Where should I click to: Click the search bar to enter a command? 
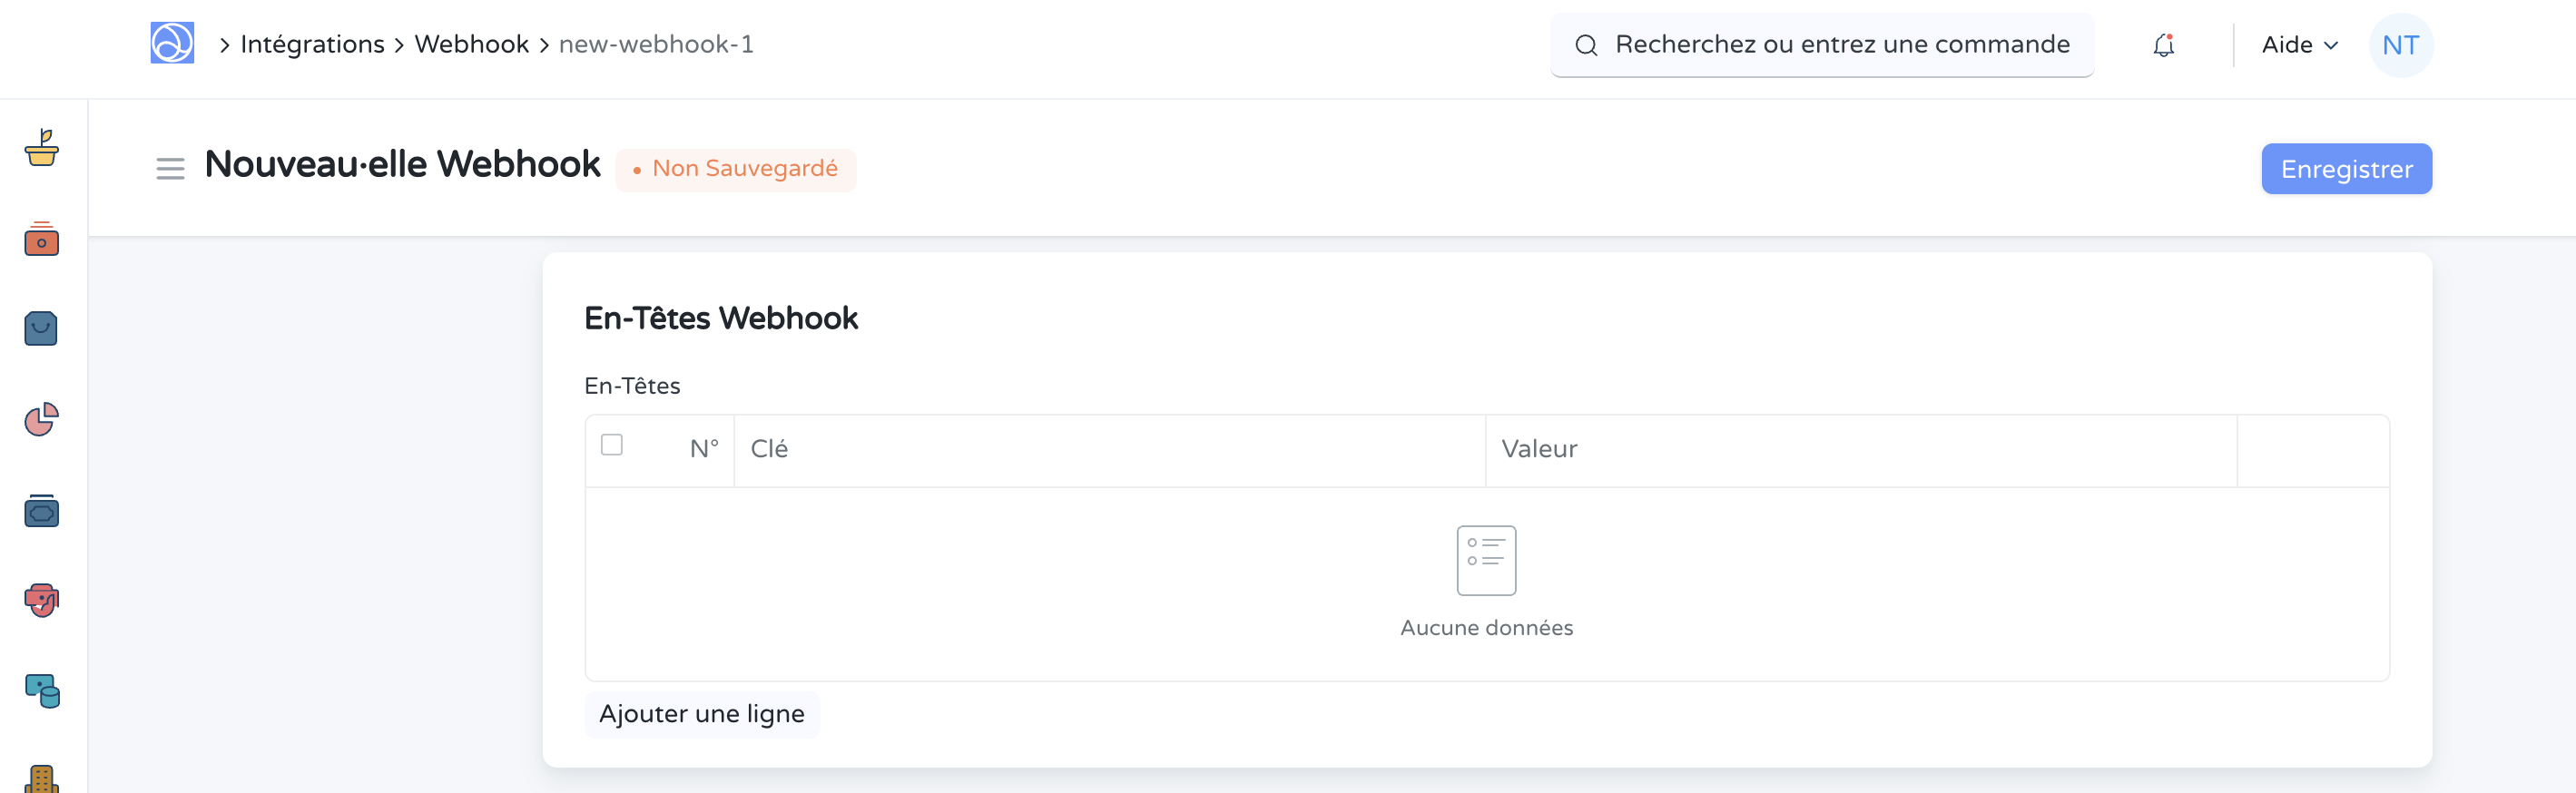click(x=1821, y=44)
